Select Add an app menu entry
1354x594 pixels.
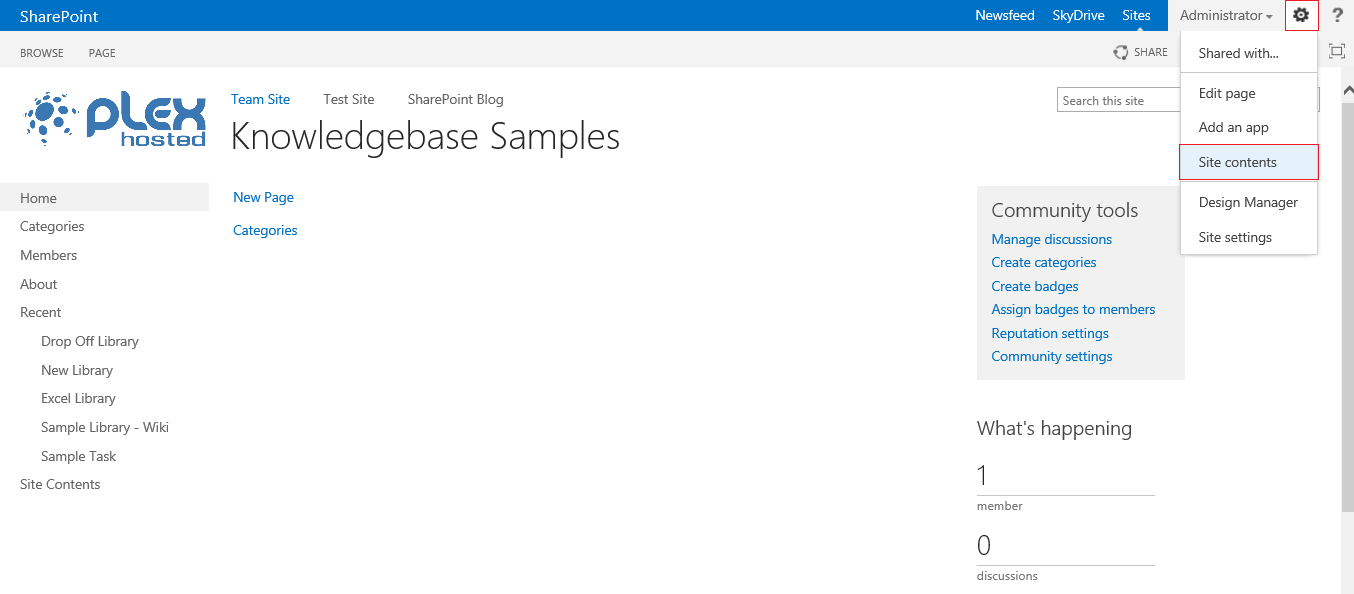(1233, 127)
